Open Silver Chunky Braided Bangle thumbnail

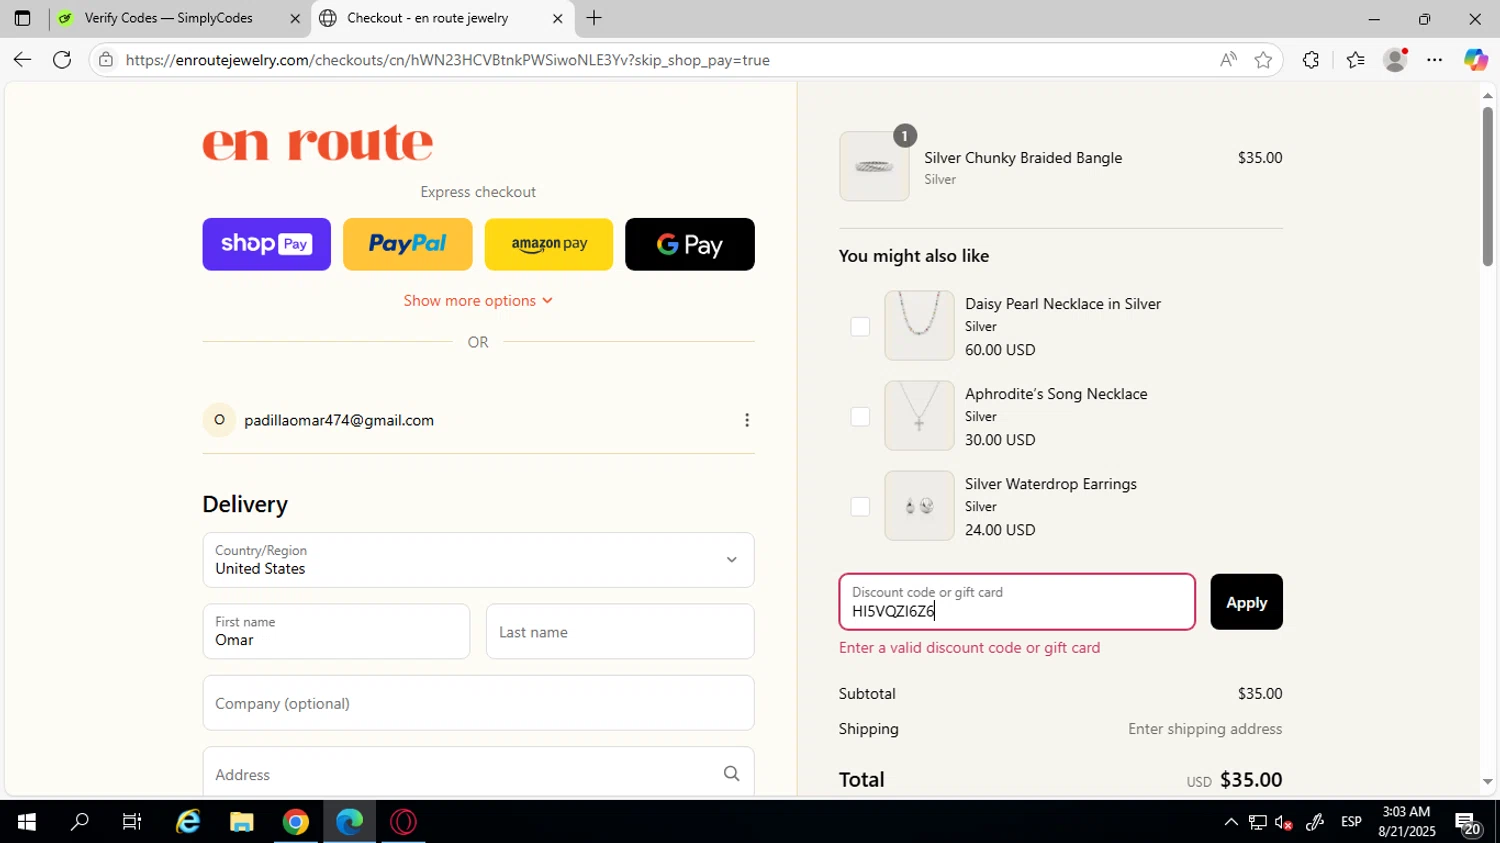point(874,166)
